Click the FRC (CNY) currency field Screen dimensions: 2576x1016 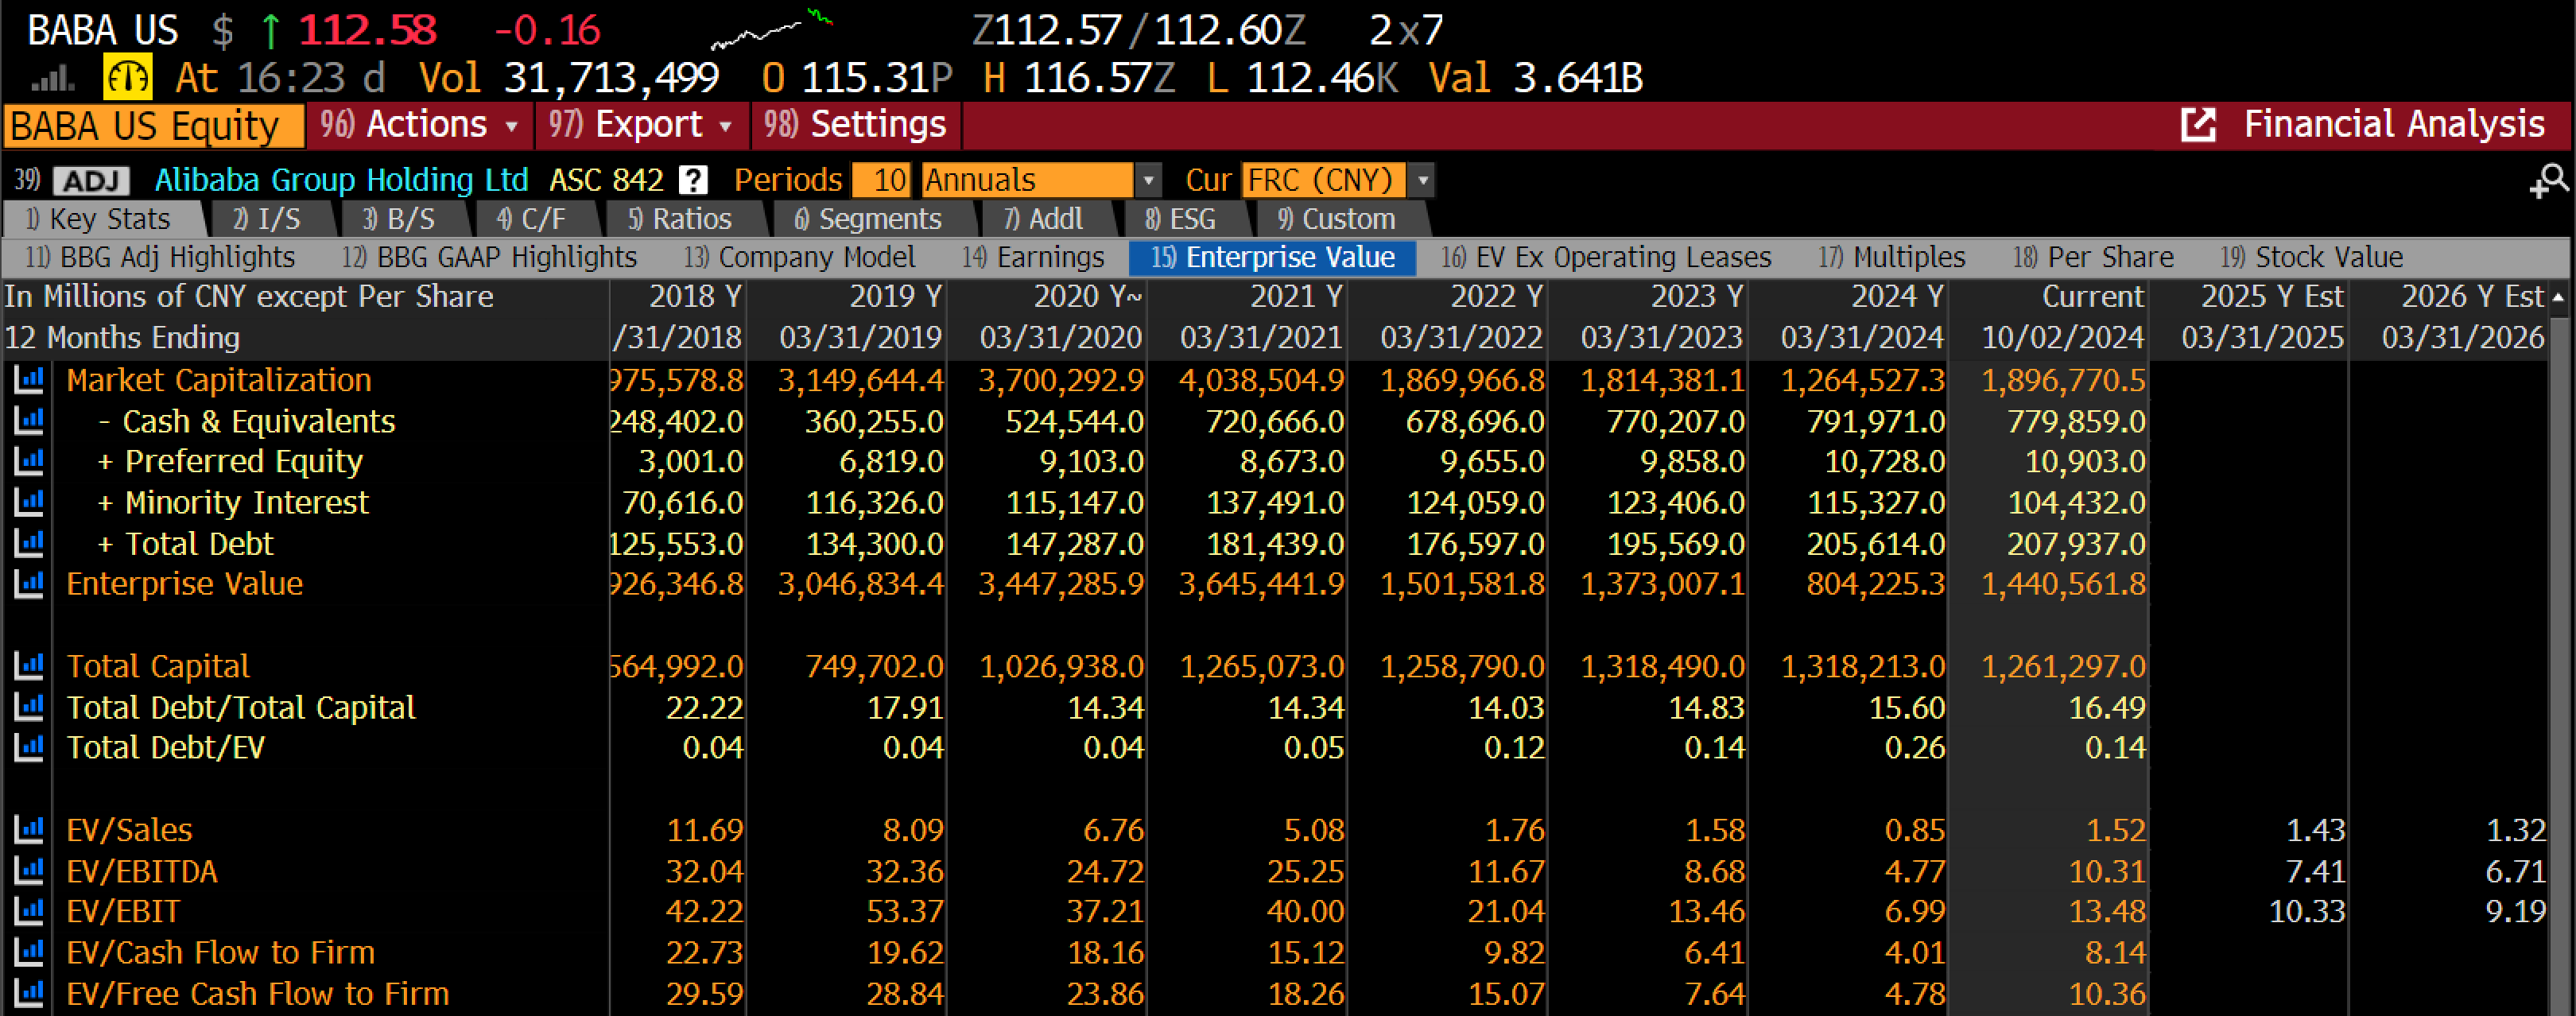pos(1323,181)
